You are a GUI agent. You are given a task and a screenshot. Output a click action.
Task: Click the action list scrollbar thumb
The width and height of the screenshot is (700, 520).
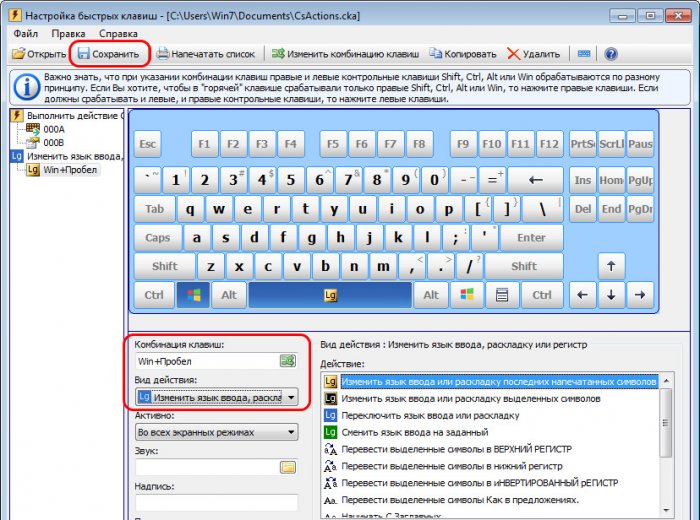tap(666, 423)
